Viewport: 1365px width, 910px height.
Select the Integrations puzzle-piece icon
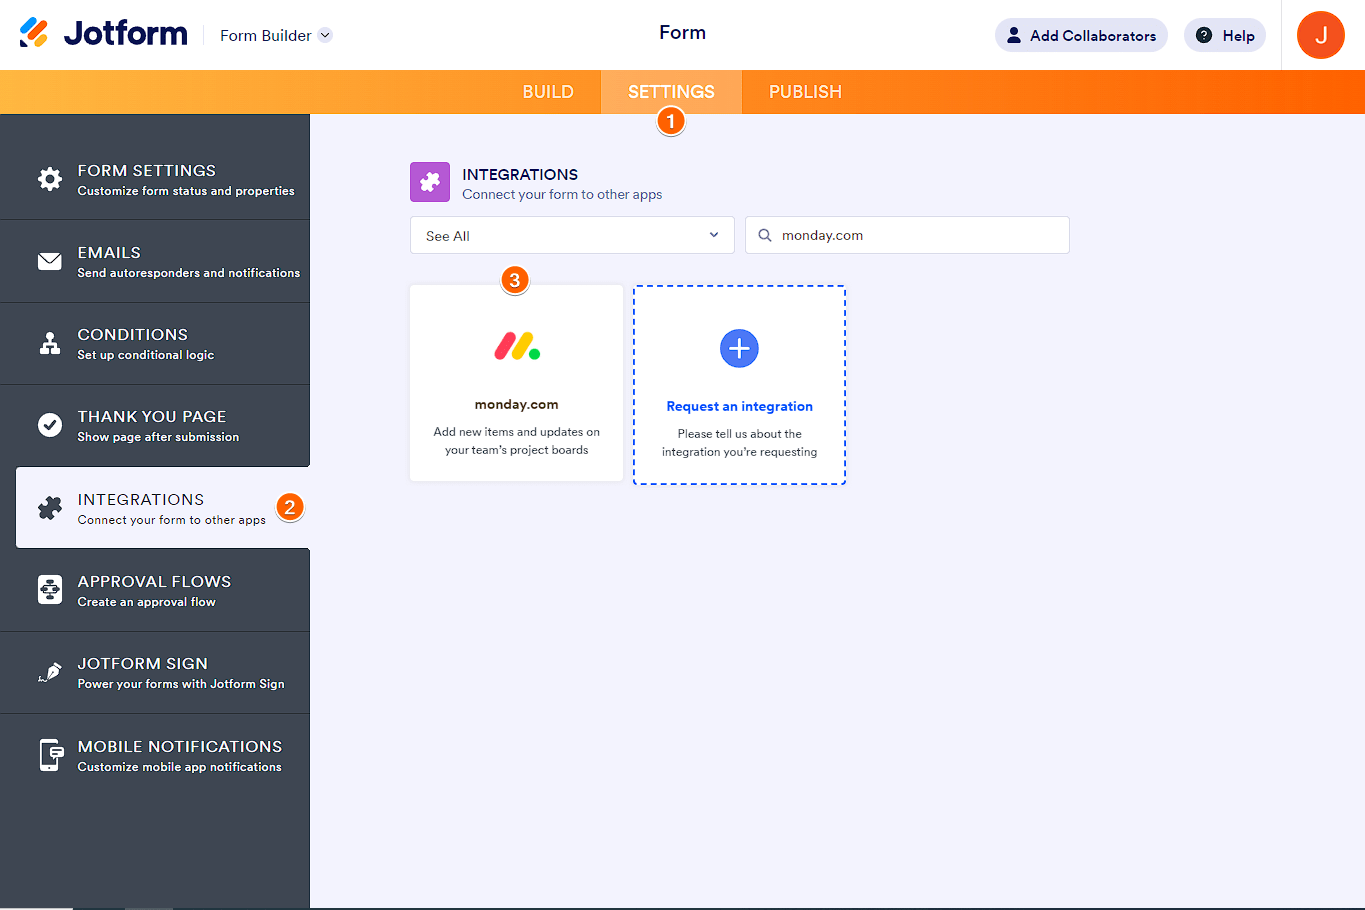point(50,507)
